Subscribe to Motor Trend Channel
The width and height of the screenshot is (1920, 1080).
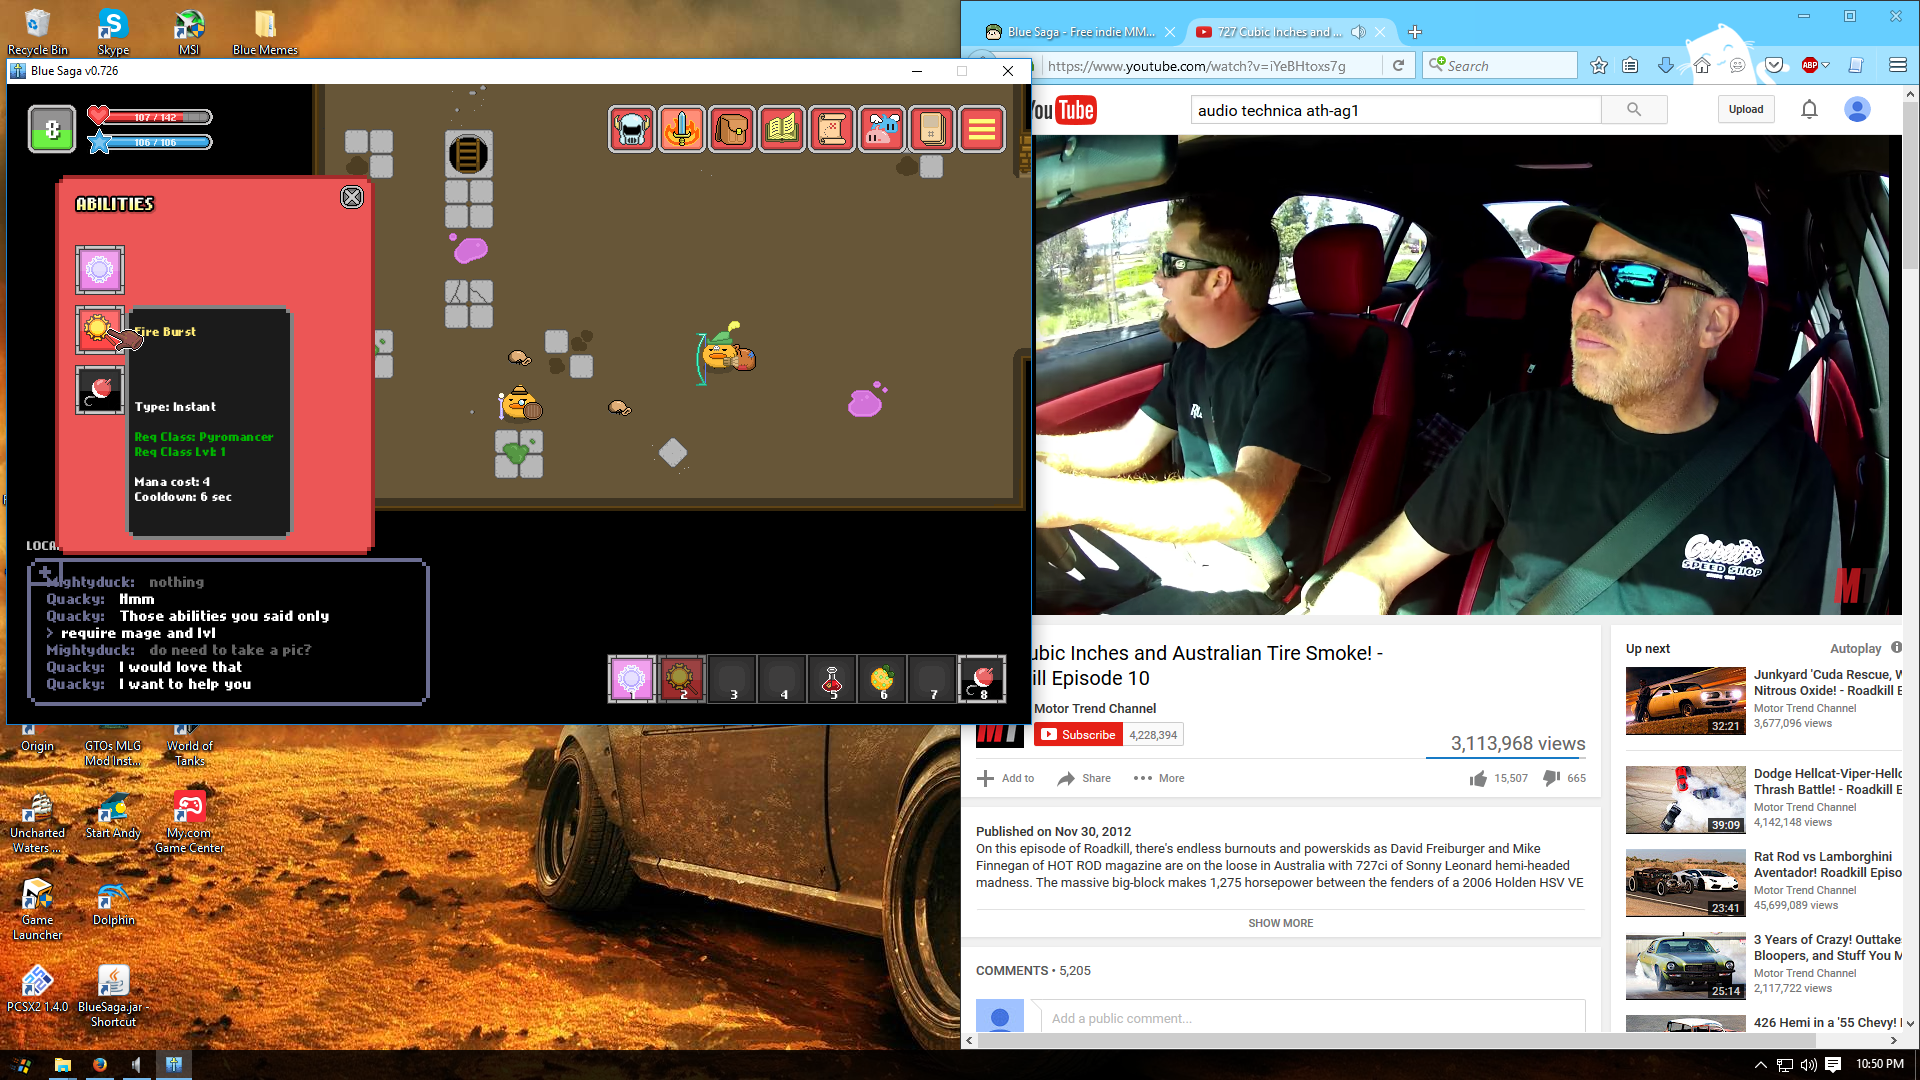click(x=1079, y=735)
